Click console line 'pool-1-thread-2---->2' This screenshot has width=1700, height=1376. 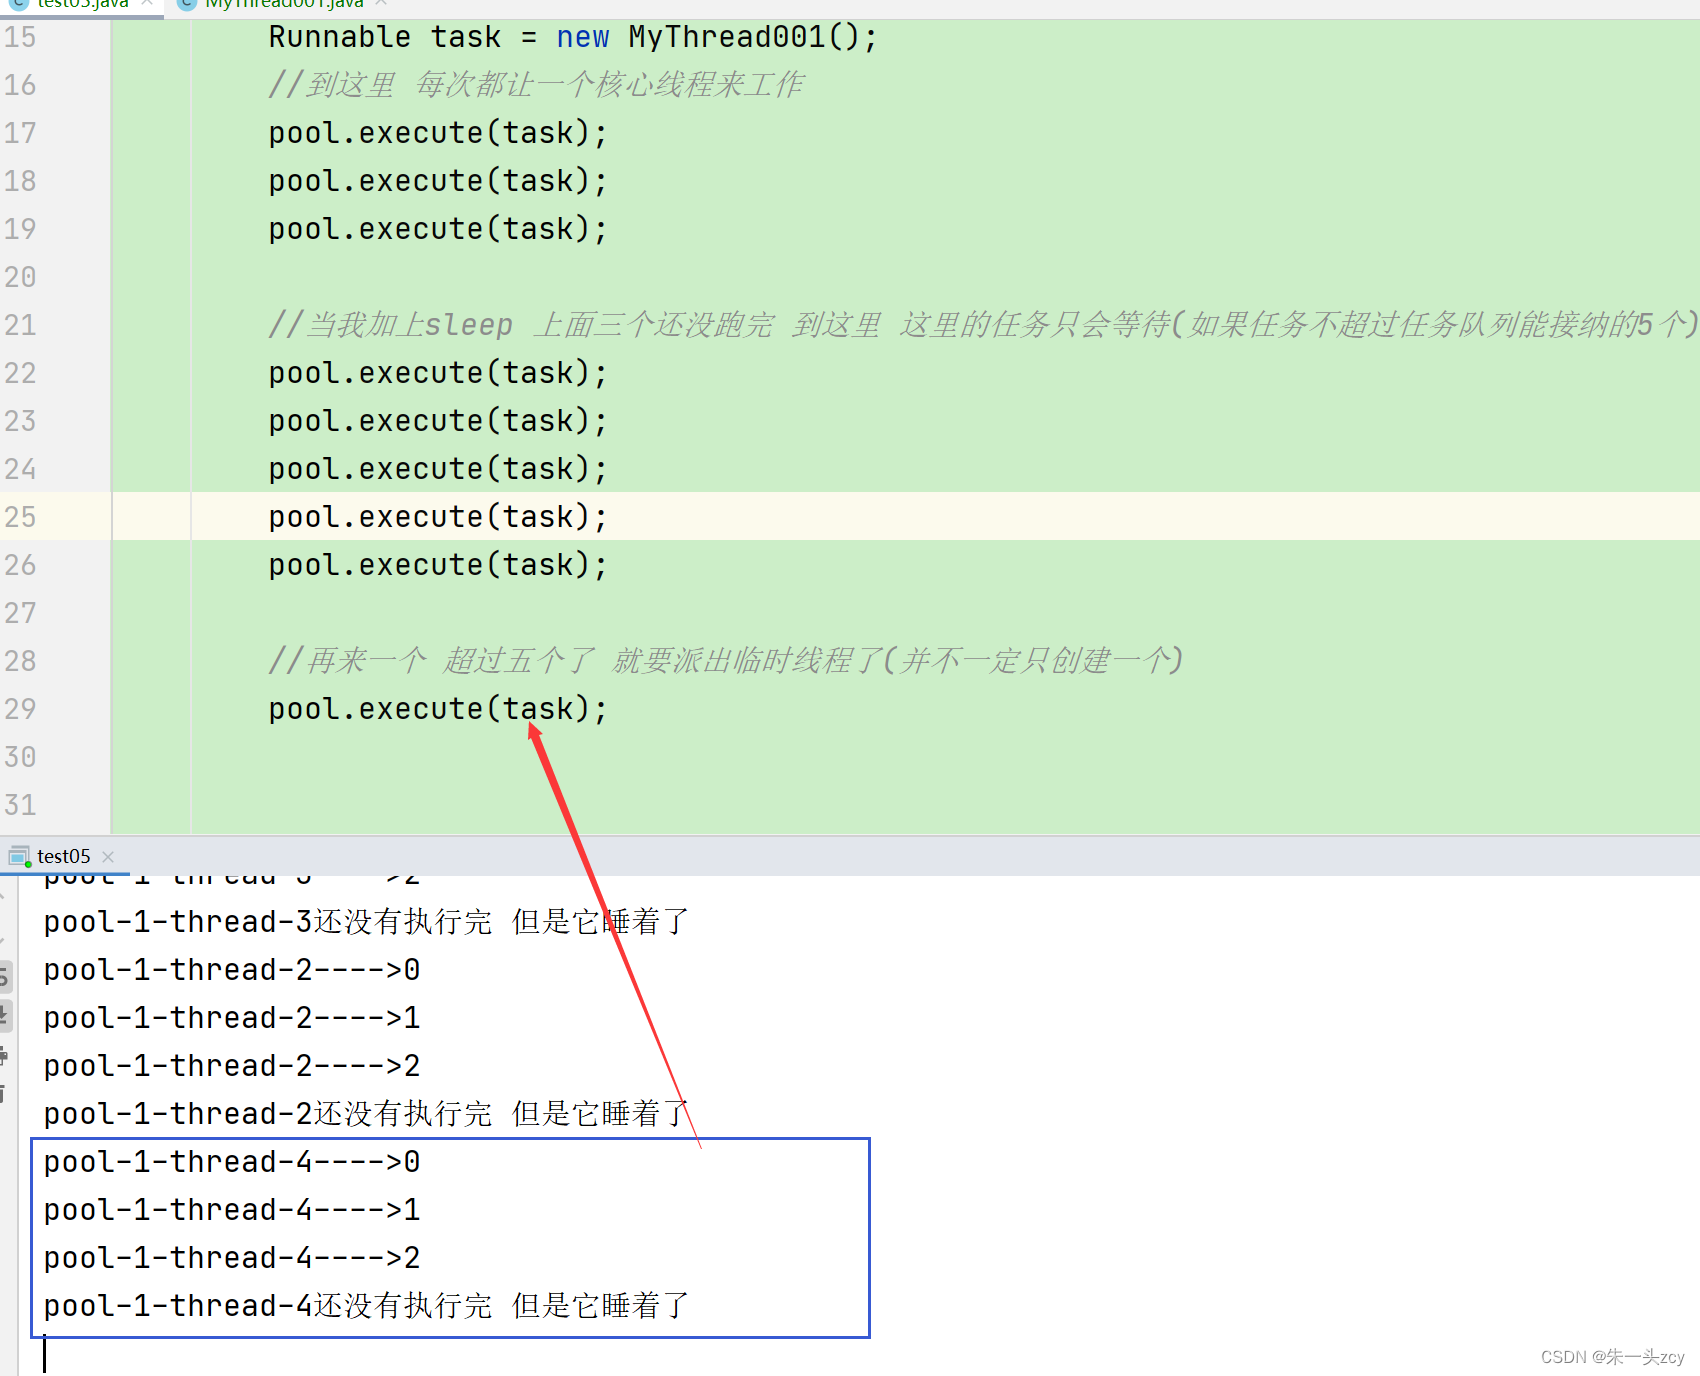point(232,1066)
